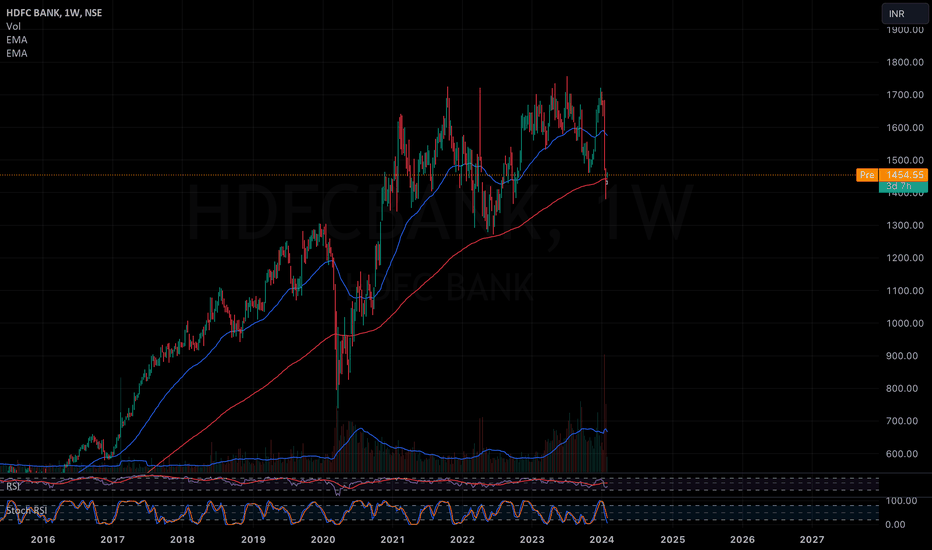Click the 1200.00 price axis value
The image size is (932, 550).
(905, 258)
